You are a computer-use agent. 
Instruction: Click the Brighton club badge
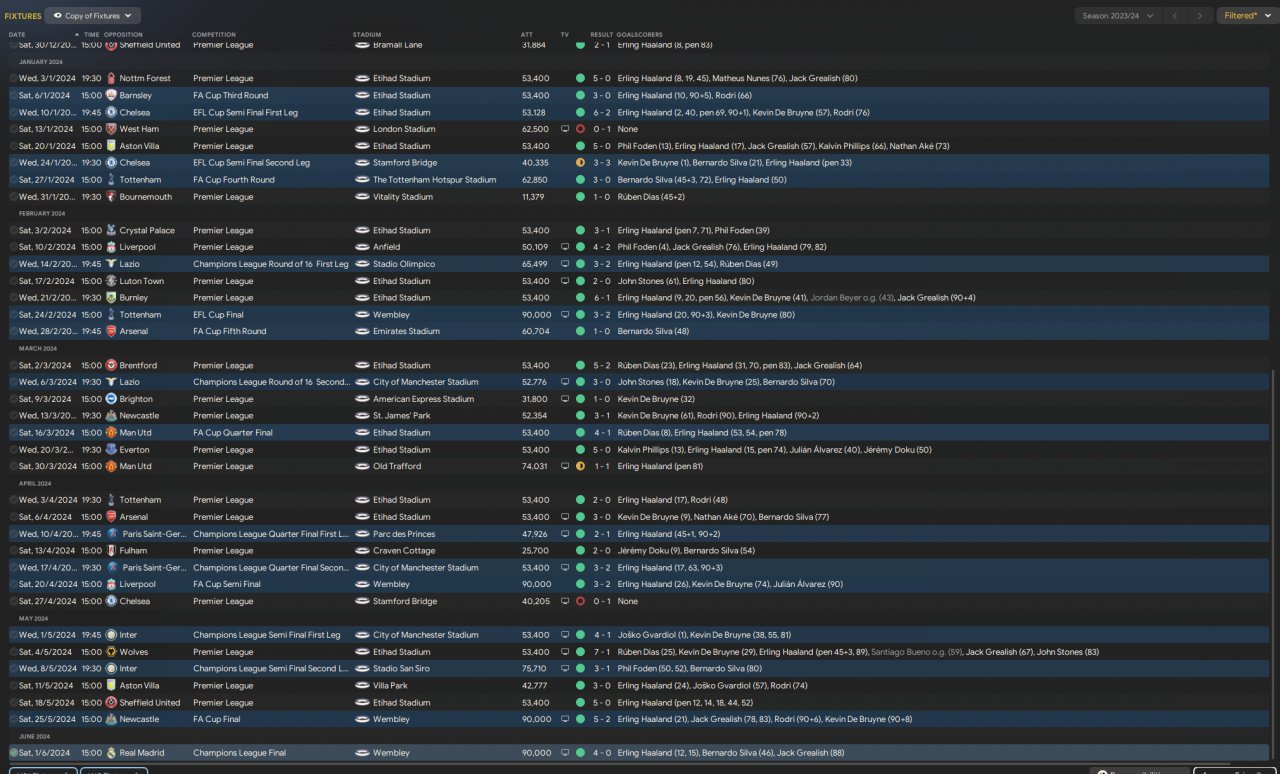[111, 399]
